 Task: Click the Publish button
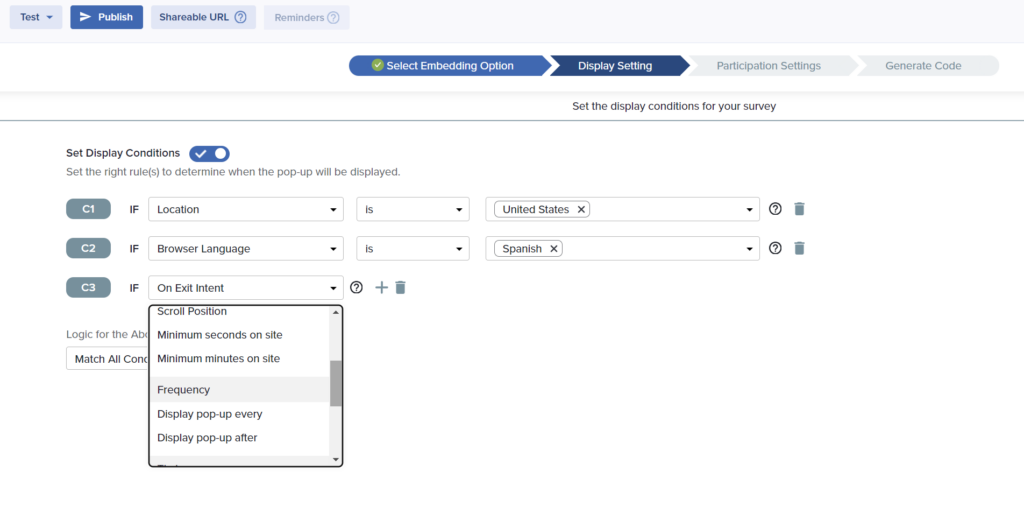pyautogui.click(x=106, y=17)
